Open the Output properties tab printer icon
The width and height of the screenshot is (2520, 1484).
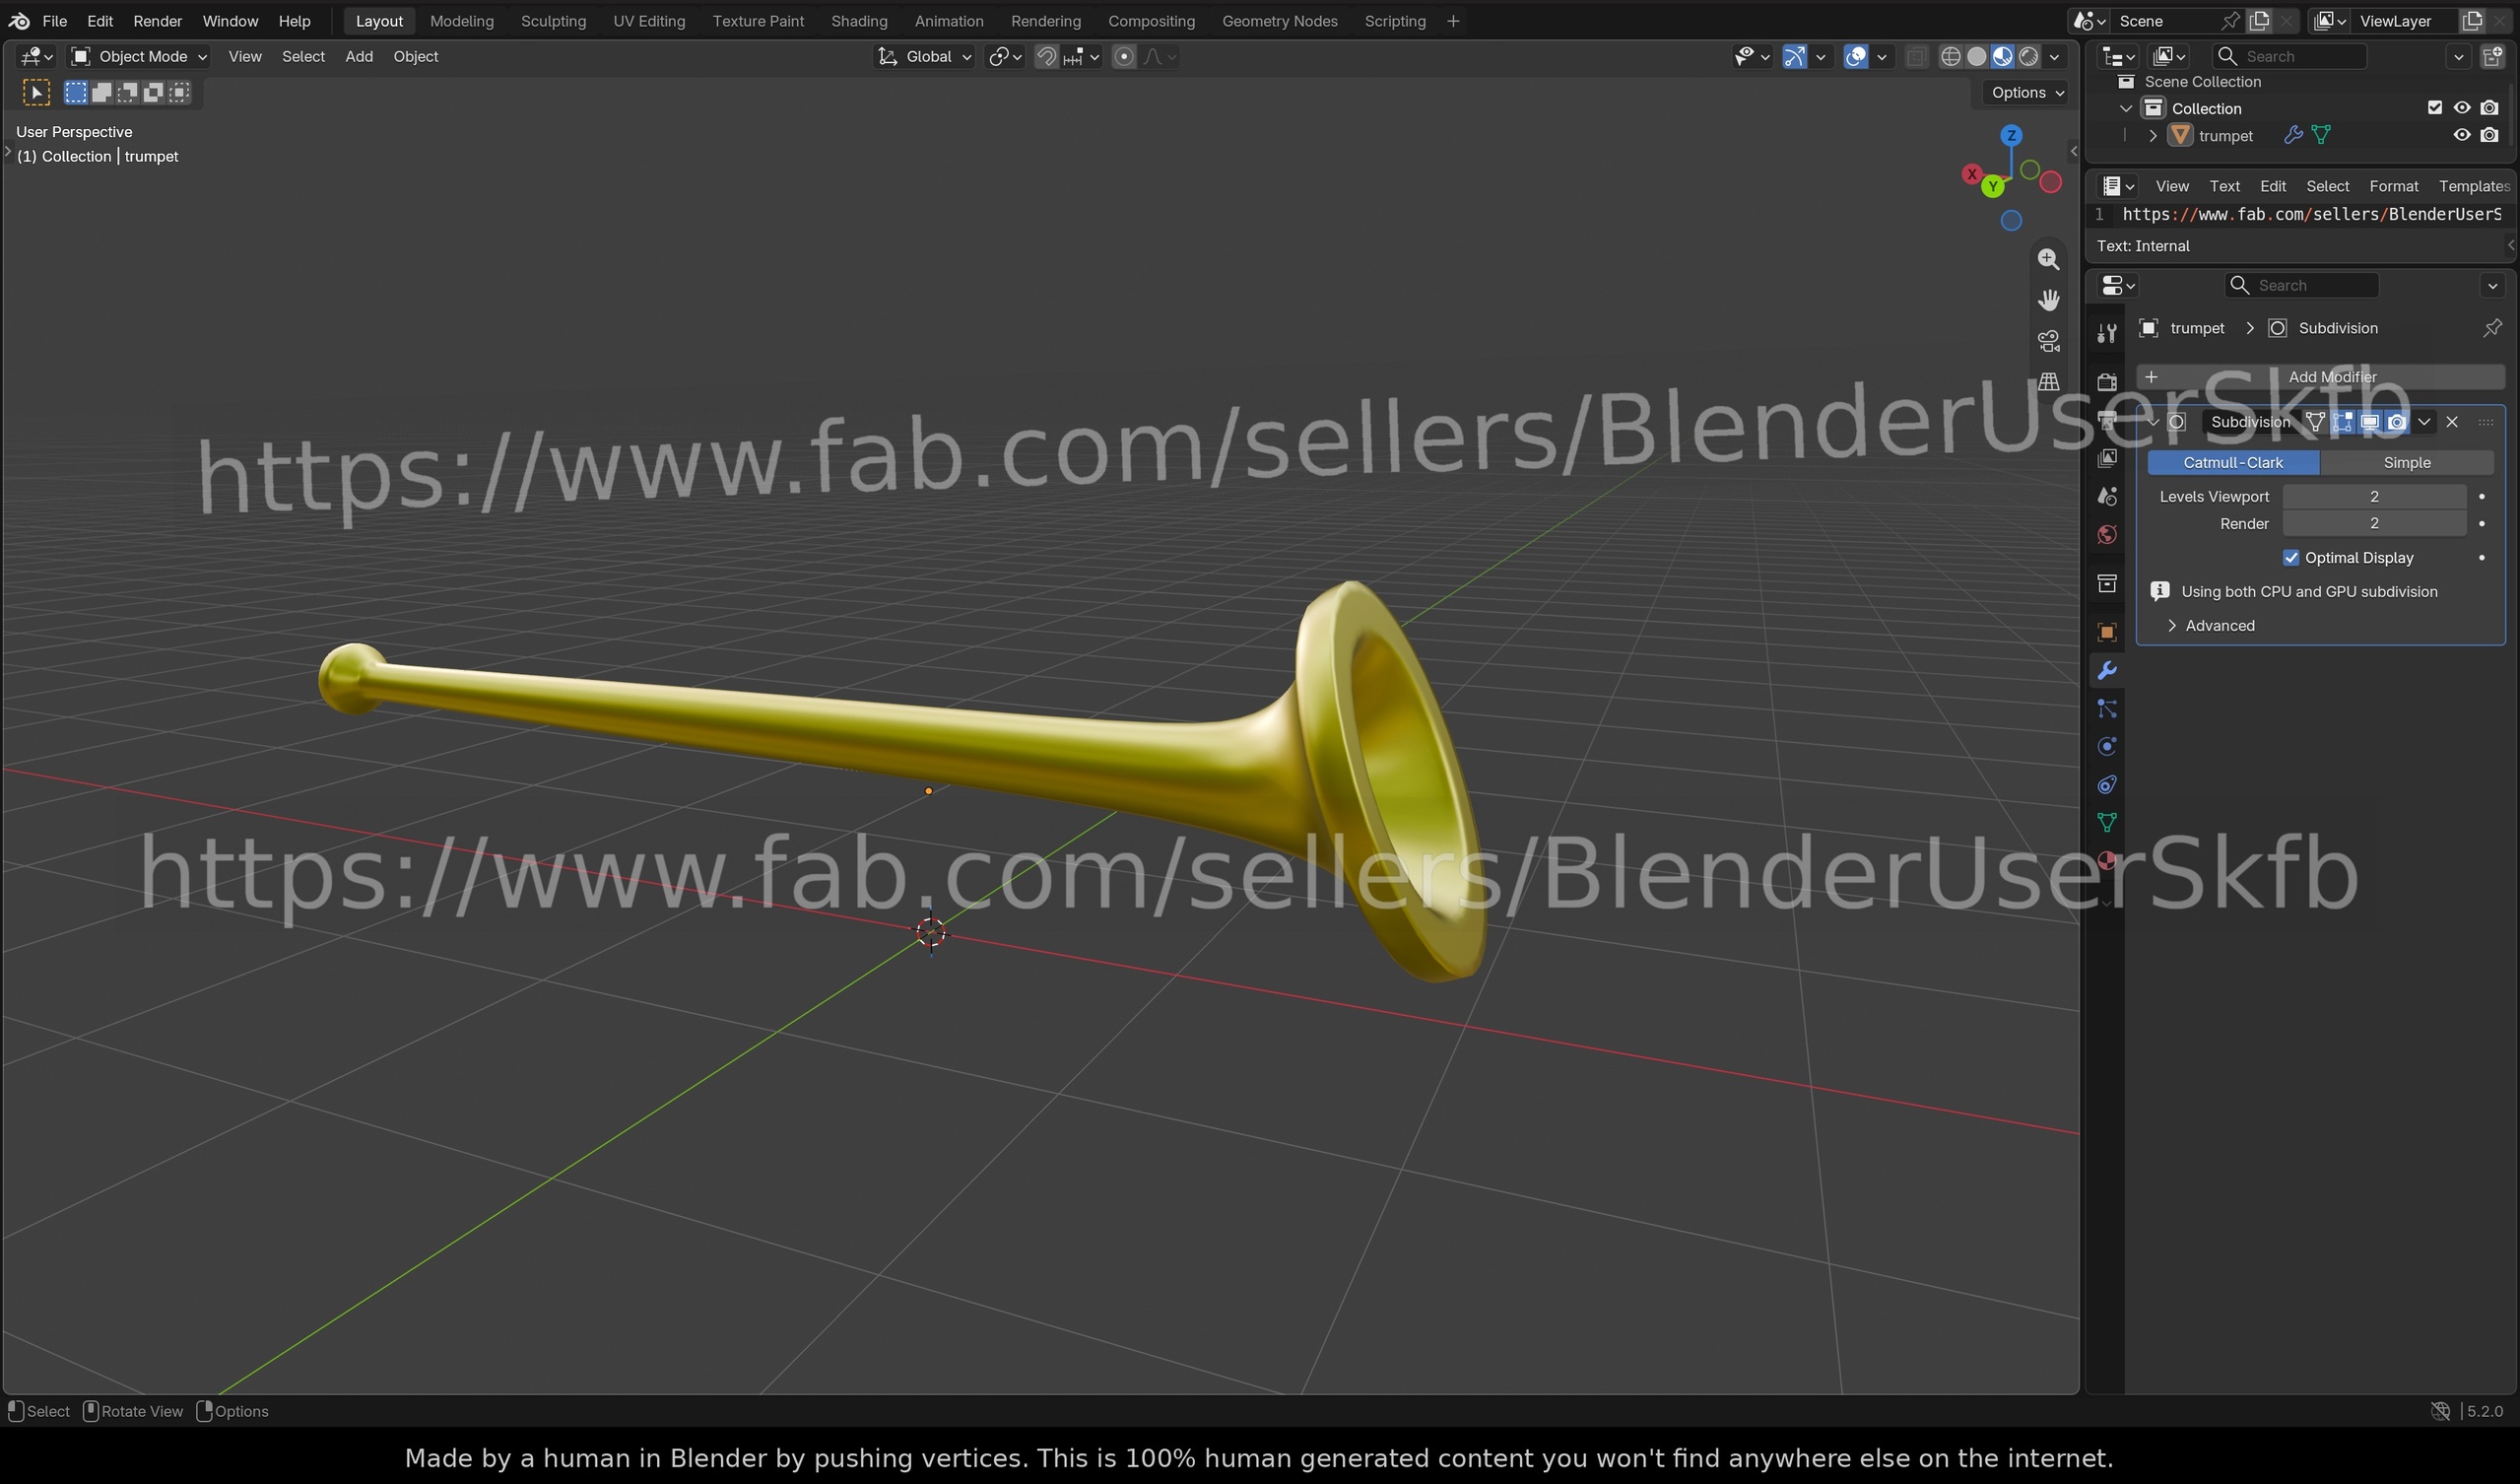tap(2107, 419)
